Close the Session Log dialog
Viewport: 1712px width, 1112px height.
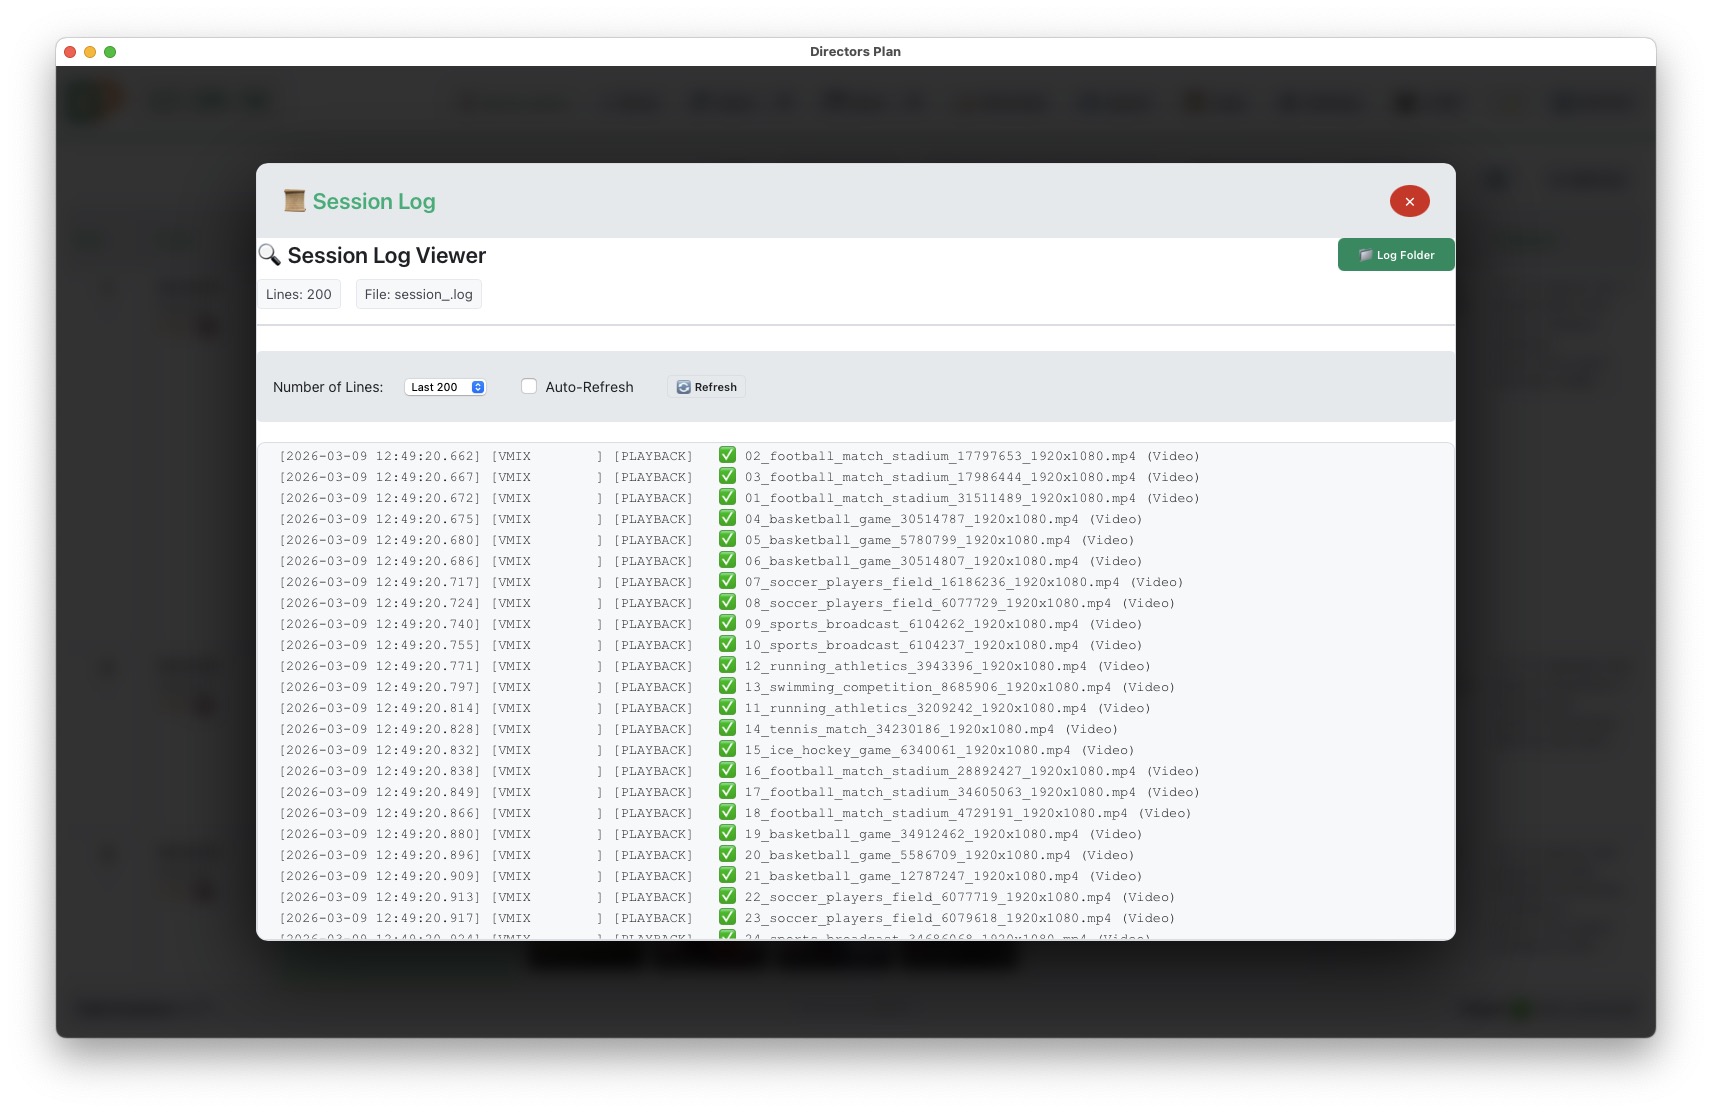tap(1409, 201)
